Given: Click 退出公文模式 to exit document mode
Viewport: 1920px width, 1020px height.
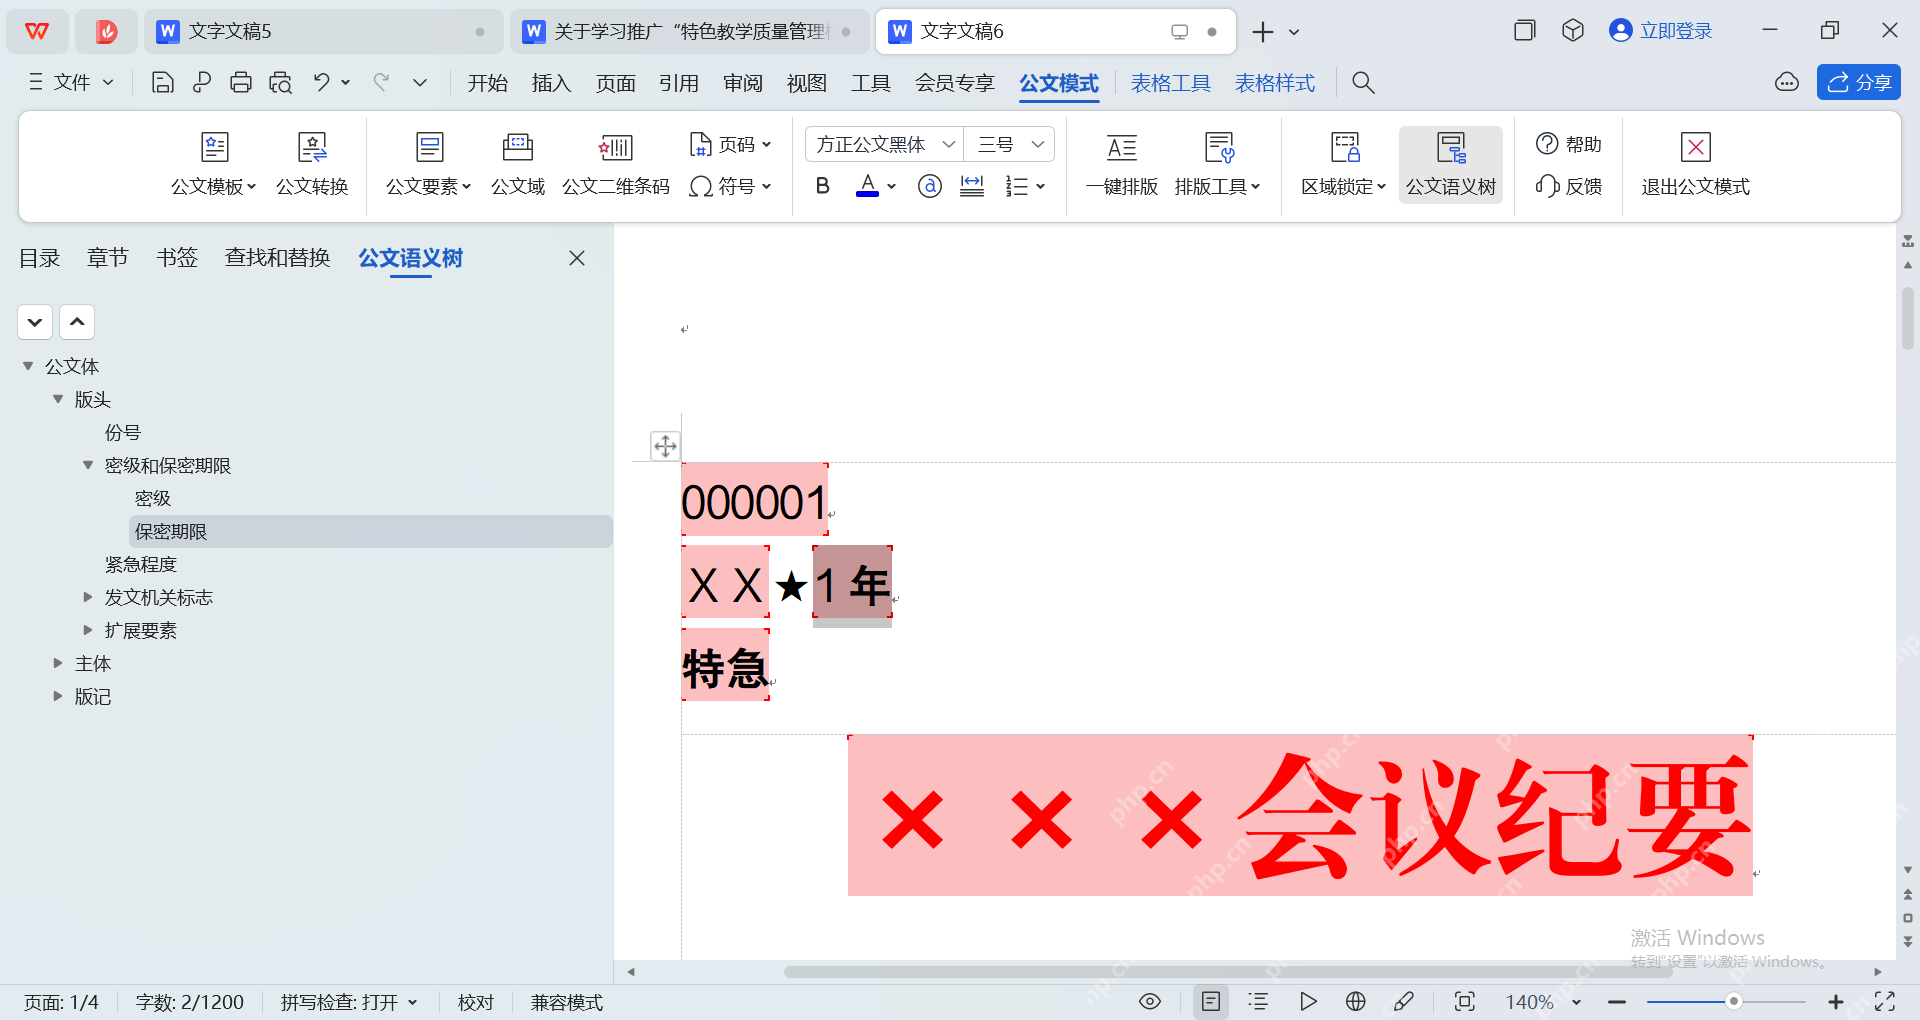Looking at the screenshot, I should [x=1695, y=165].
